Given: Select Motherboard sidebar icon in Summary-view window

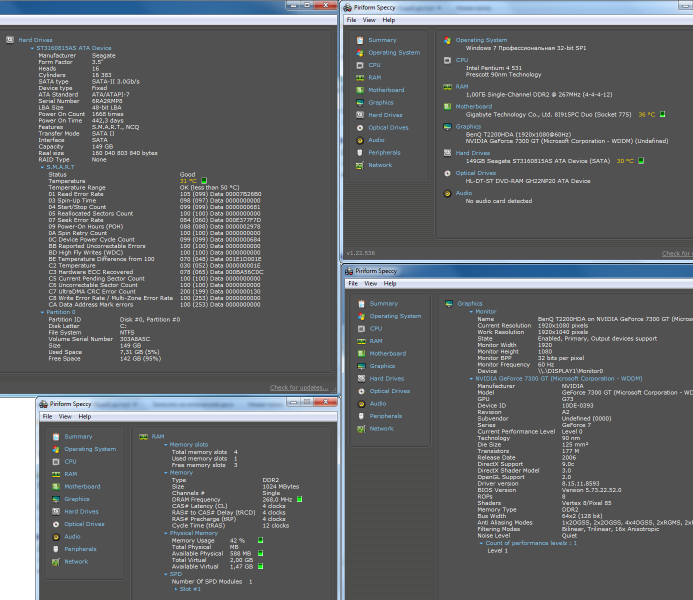Looking at the screenshot, I should click(x=360, y=90).
